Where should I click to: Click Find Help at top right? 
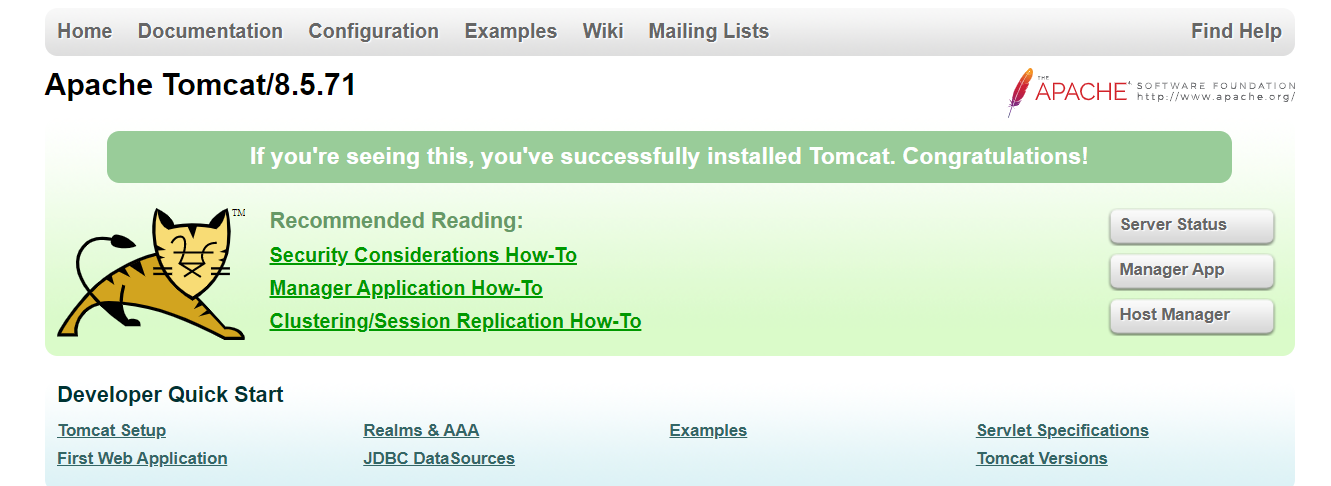coord(1236,31)
